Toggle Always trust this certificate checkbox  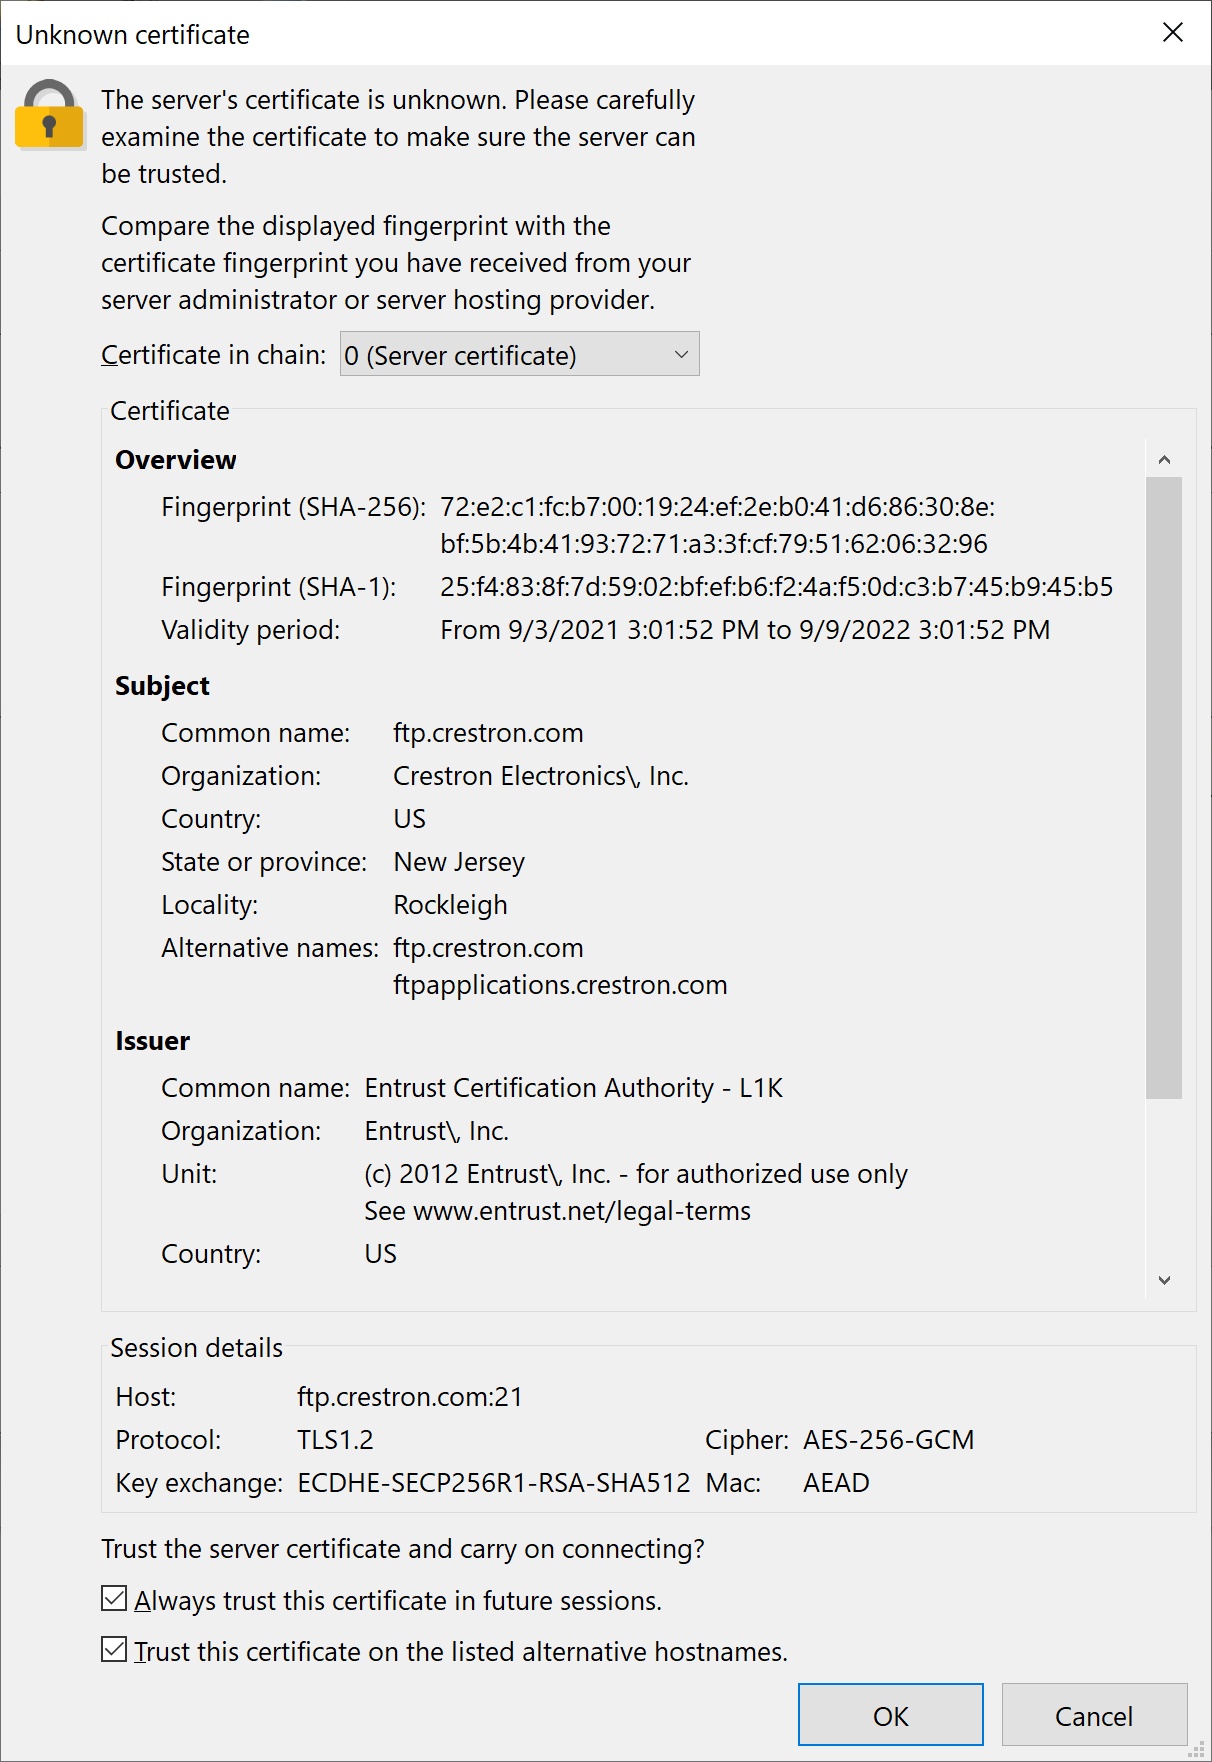pyautogui.click(x=114, y=1599)
